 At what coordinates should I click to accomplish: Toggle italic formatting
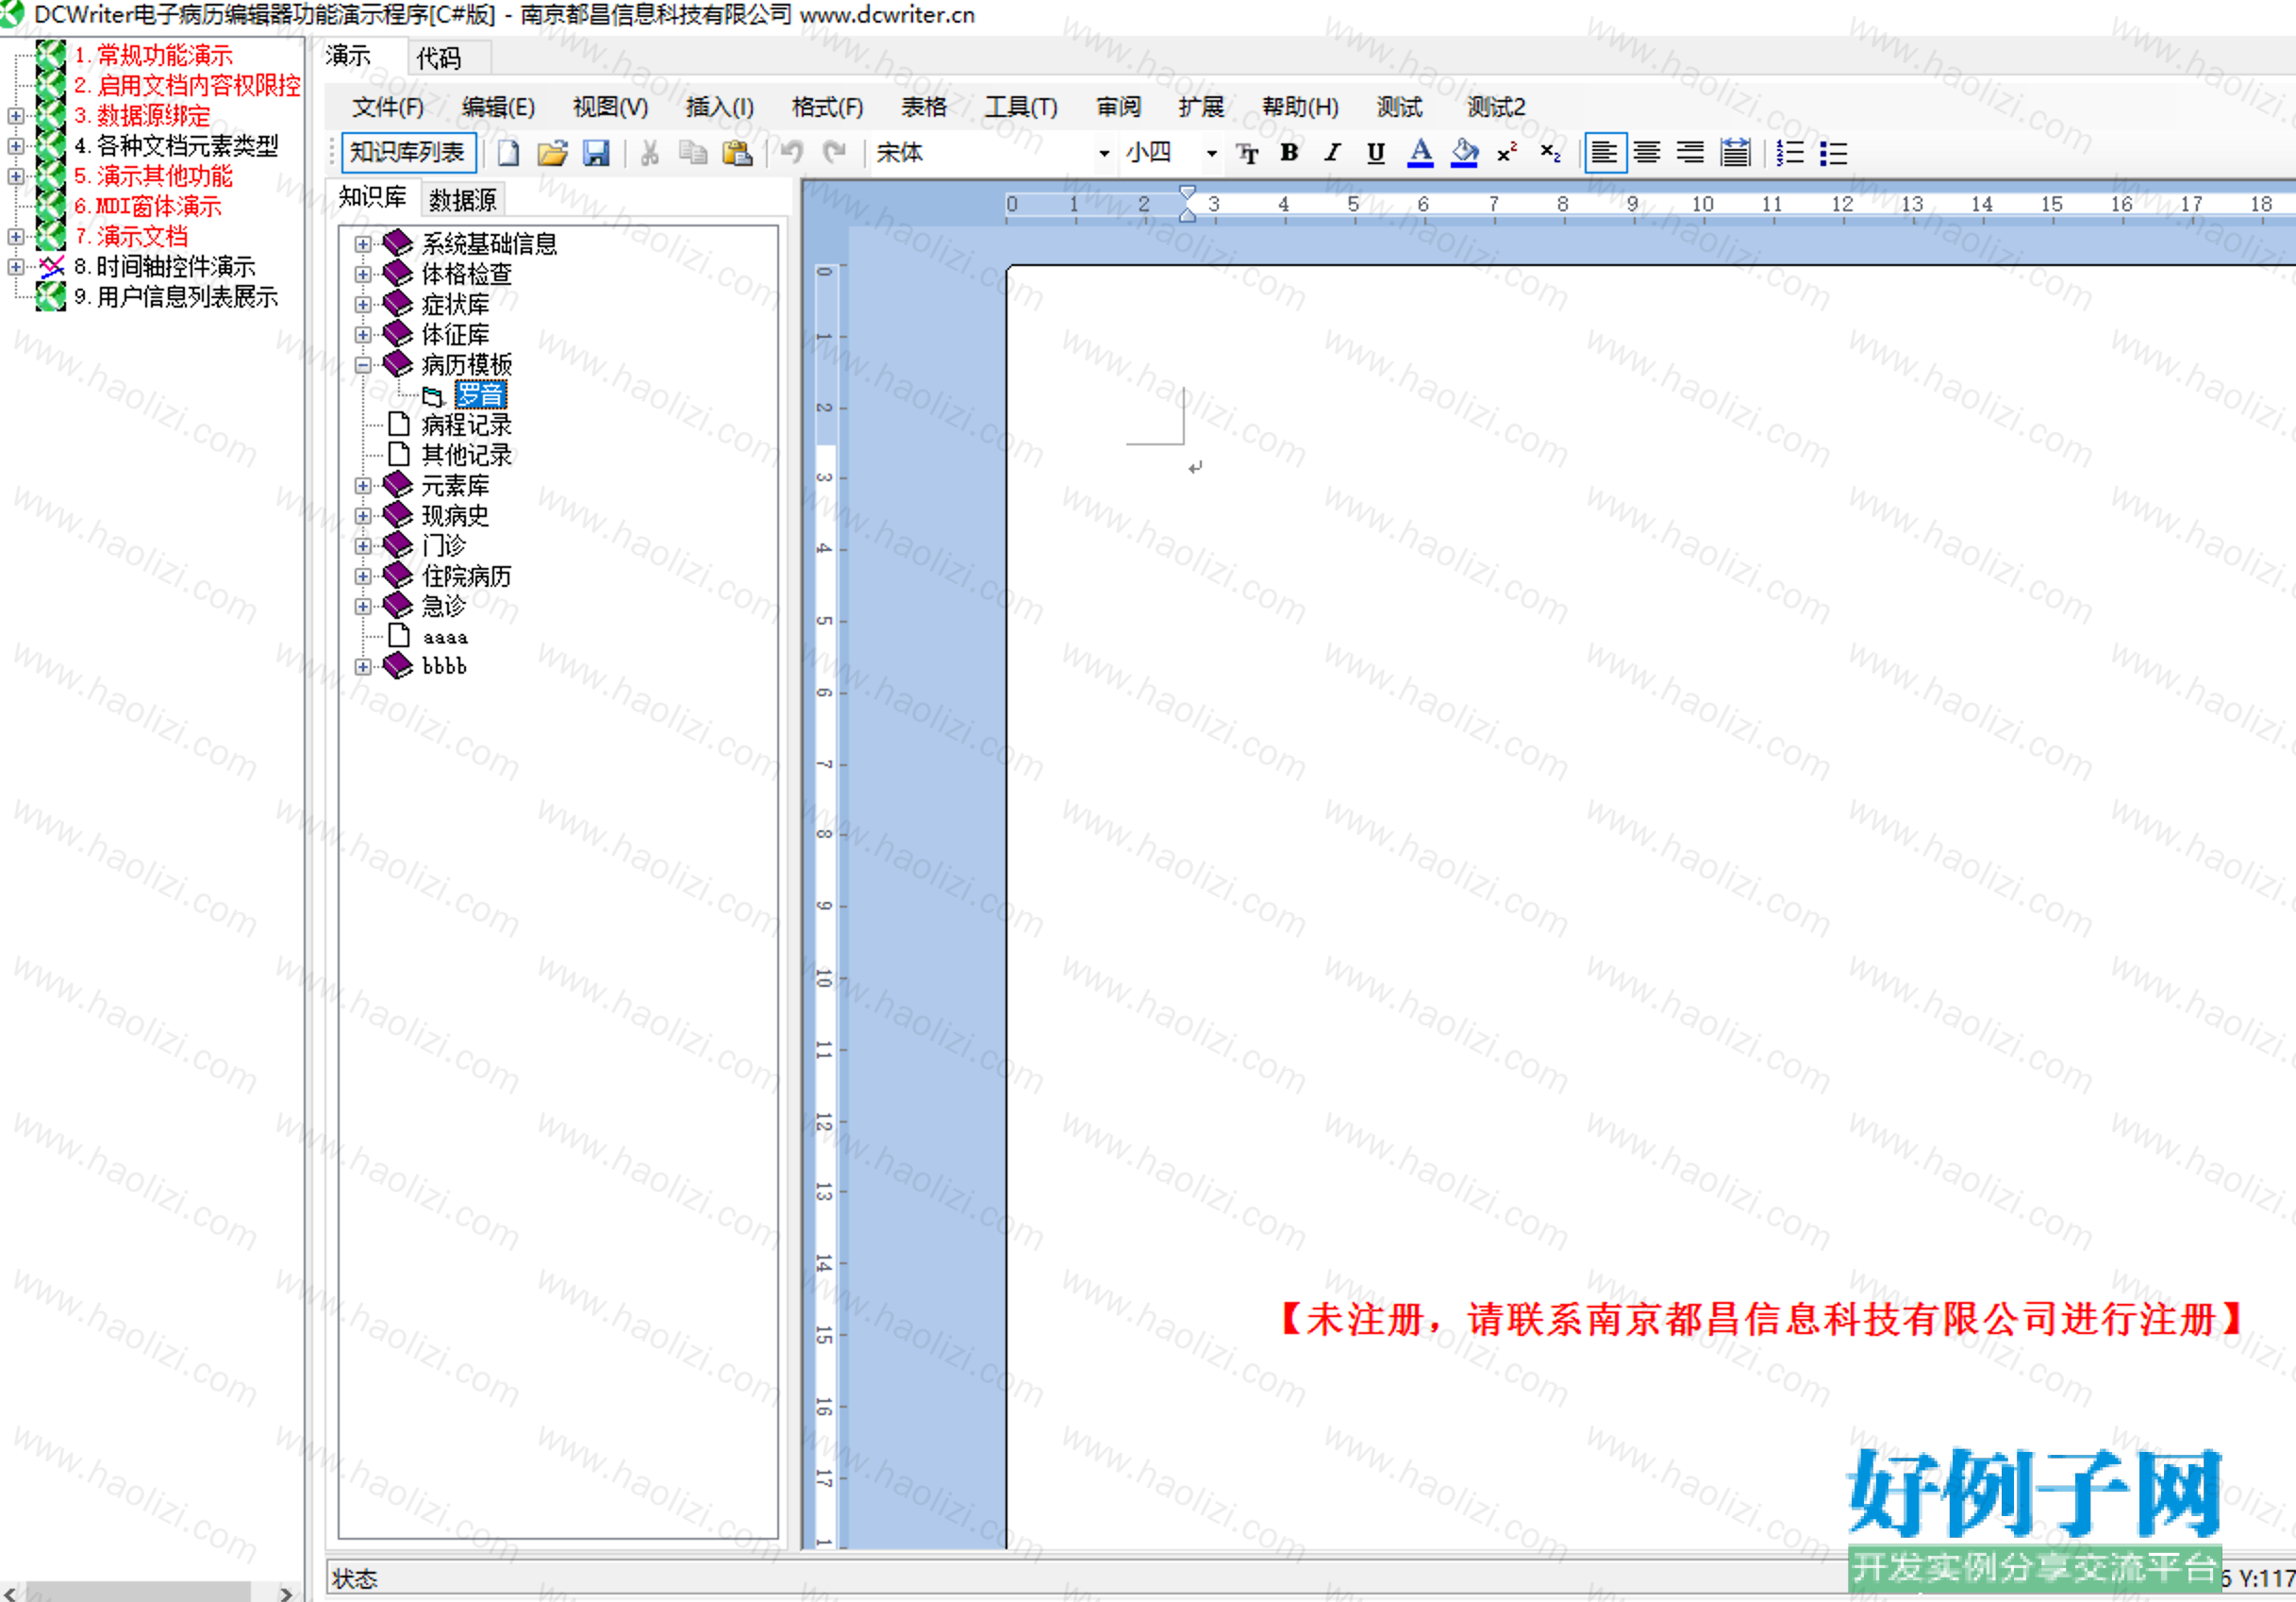tap(1333, 153)
